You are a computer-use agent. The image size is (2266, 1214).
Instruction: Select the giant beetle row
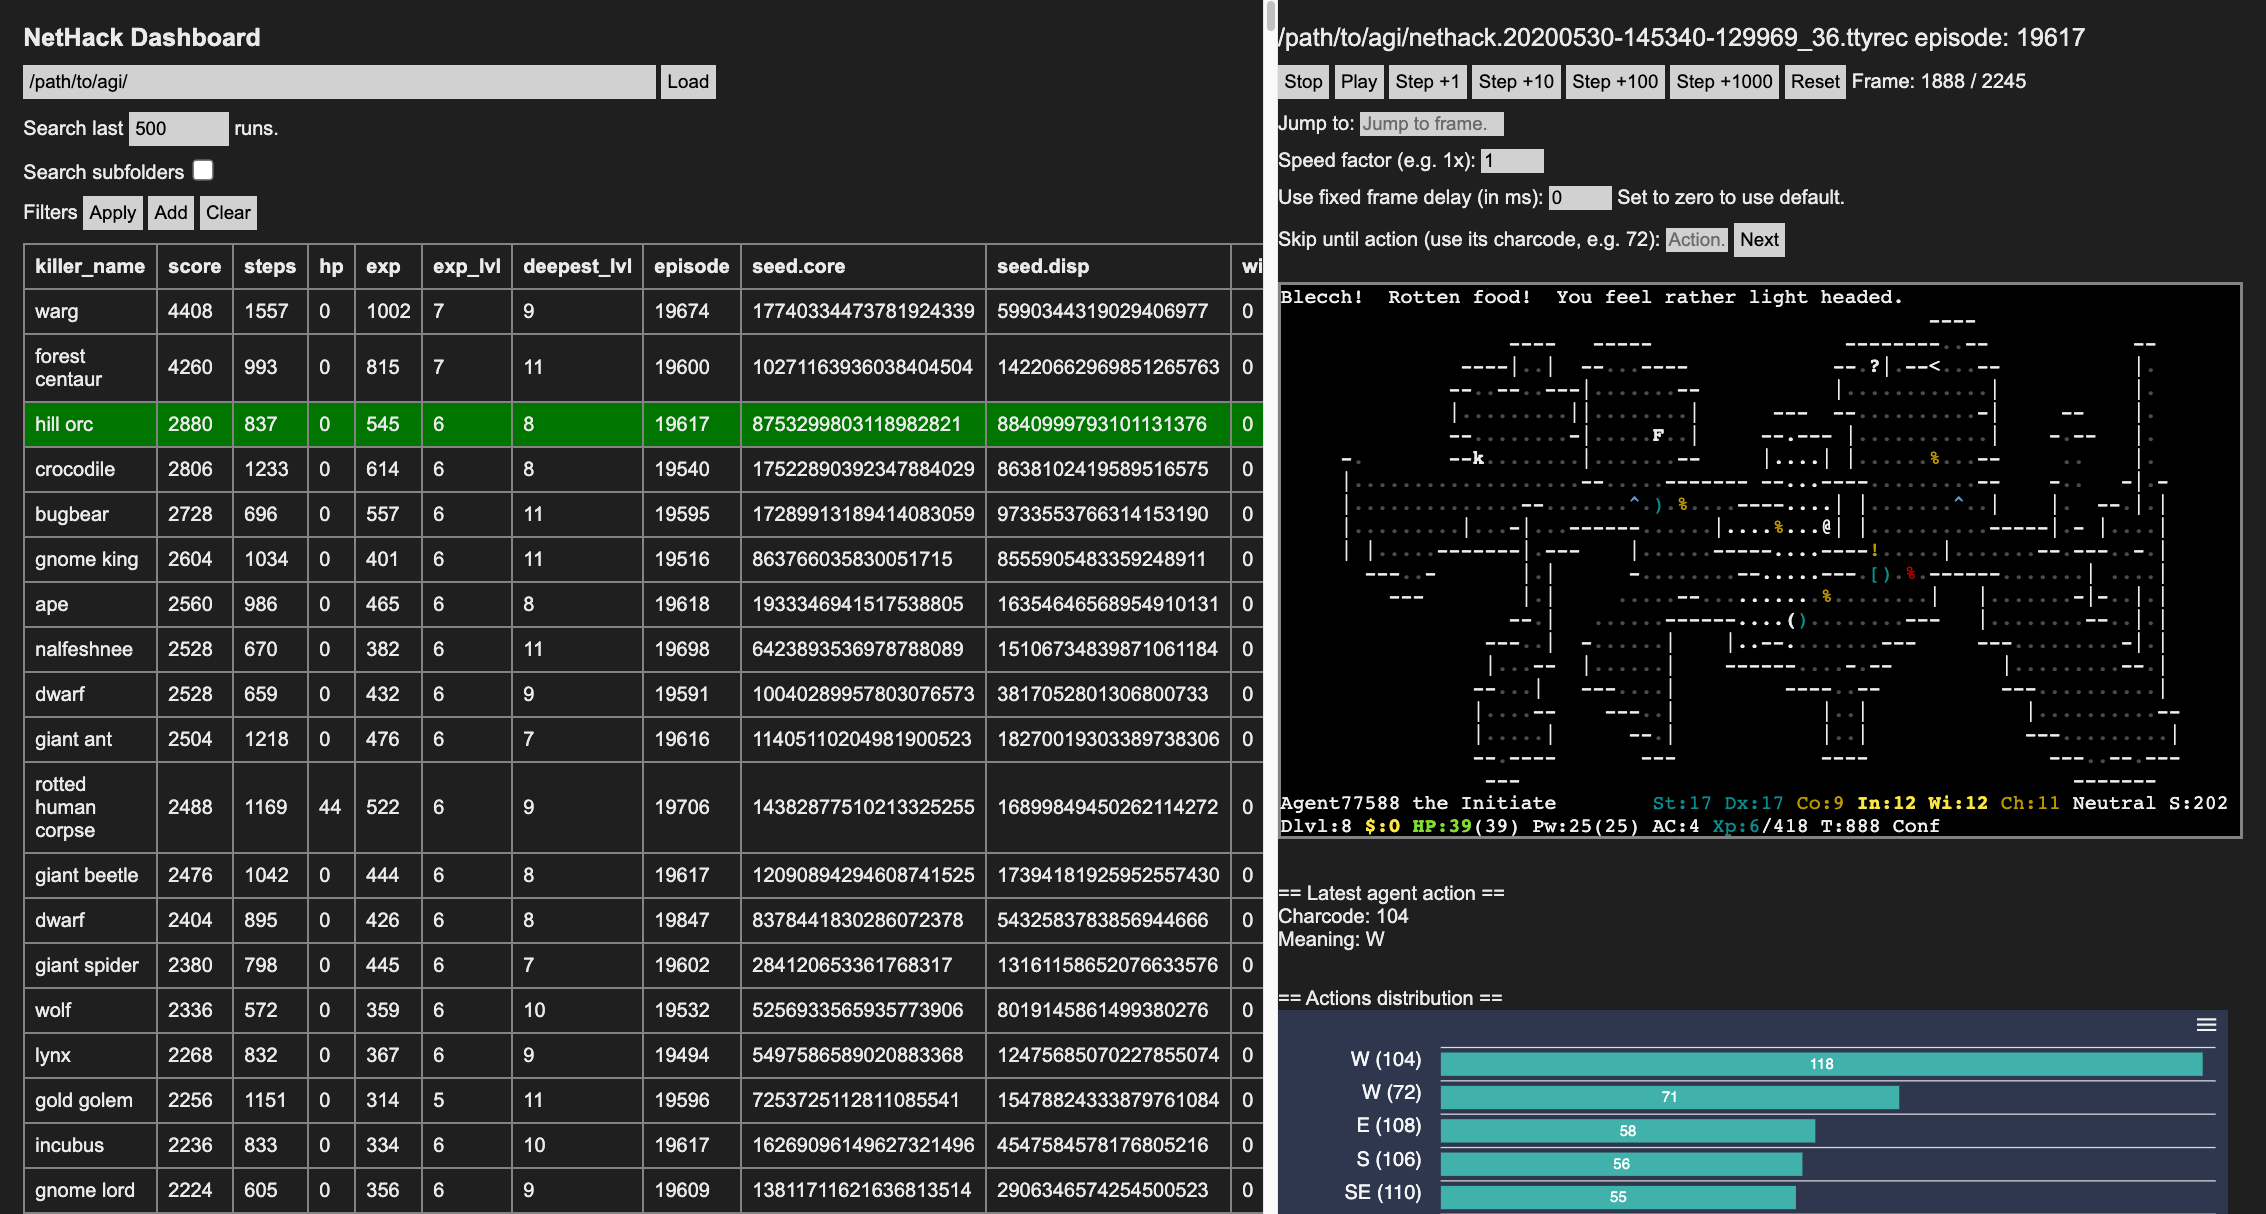pyautogui.click(x=643, y=875)
